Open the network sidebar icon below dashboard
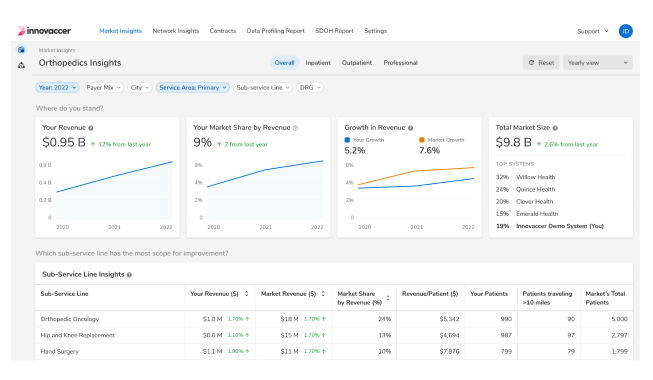Image resolution: width=653 pixels, height=380 pixels. coord(21,65)
